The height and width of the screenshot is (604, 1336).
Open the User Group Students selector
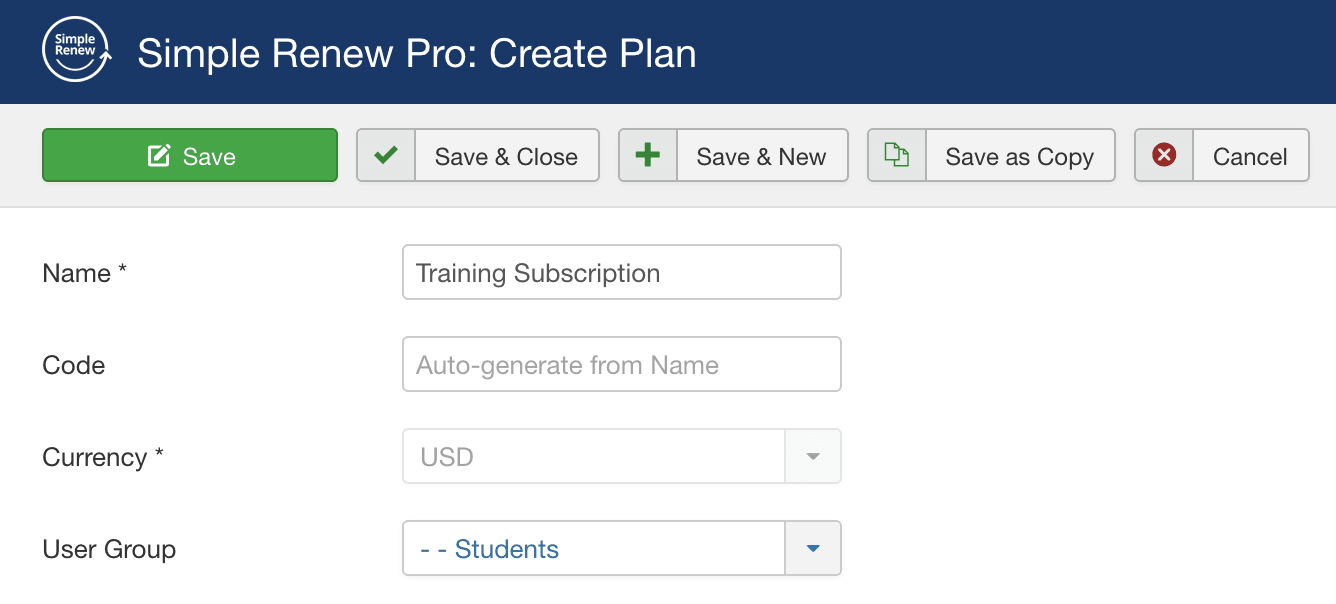pyautogui.click(x=594, y=549)
